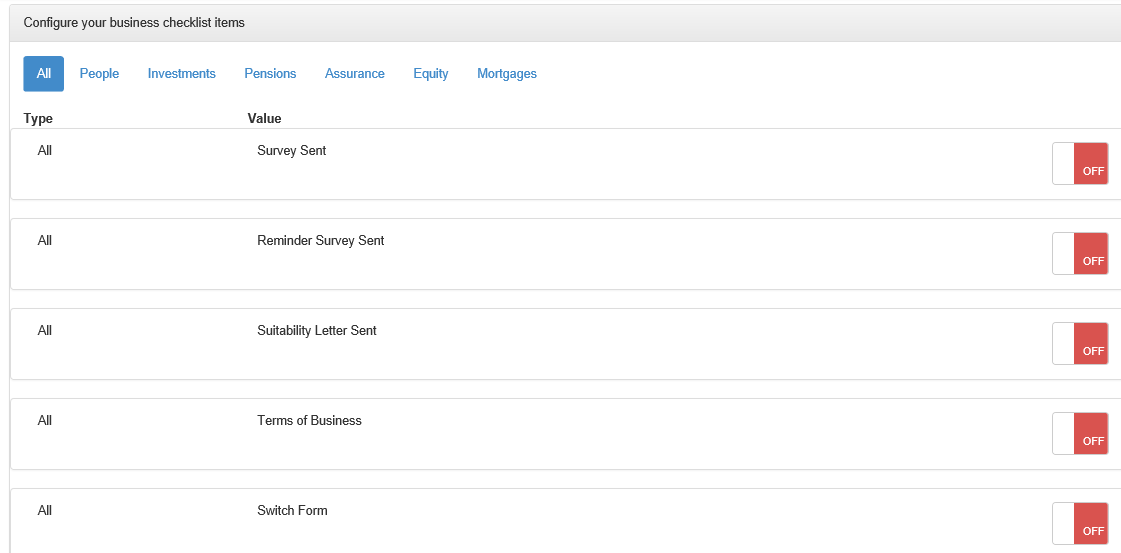Enable the Terms of Business switch
Viewport: 1121px width, 553px height.
point(1080,433)
